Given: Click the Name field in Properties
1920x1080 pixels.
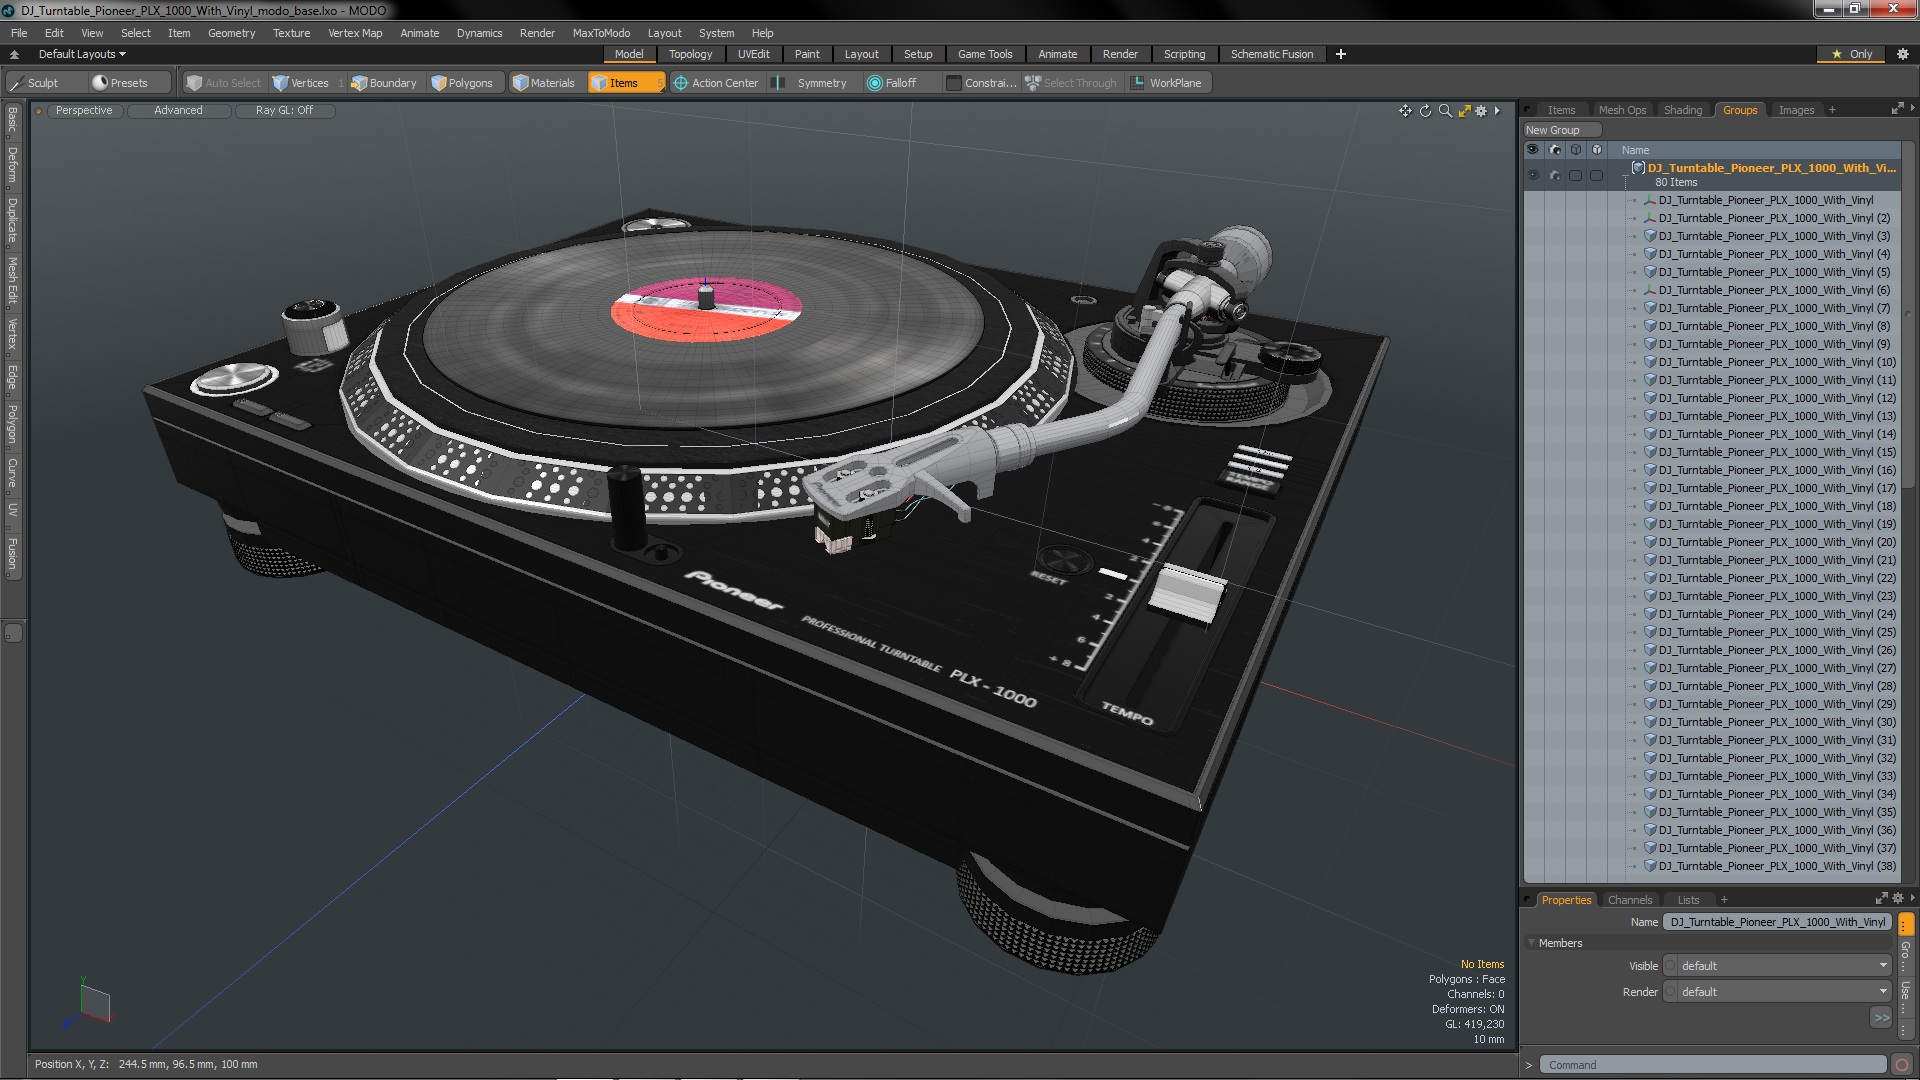Looking at the screenshot, I should (x=1777, y=922).
